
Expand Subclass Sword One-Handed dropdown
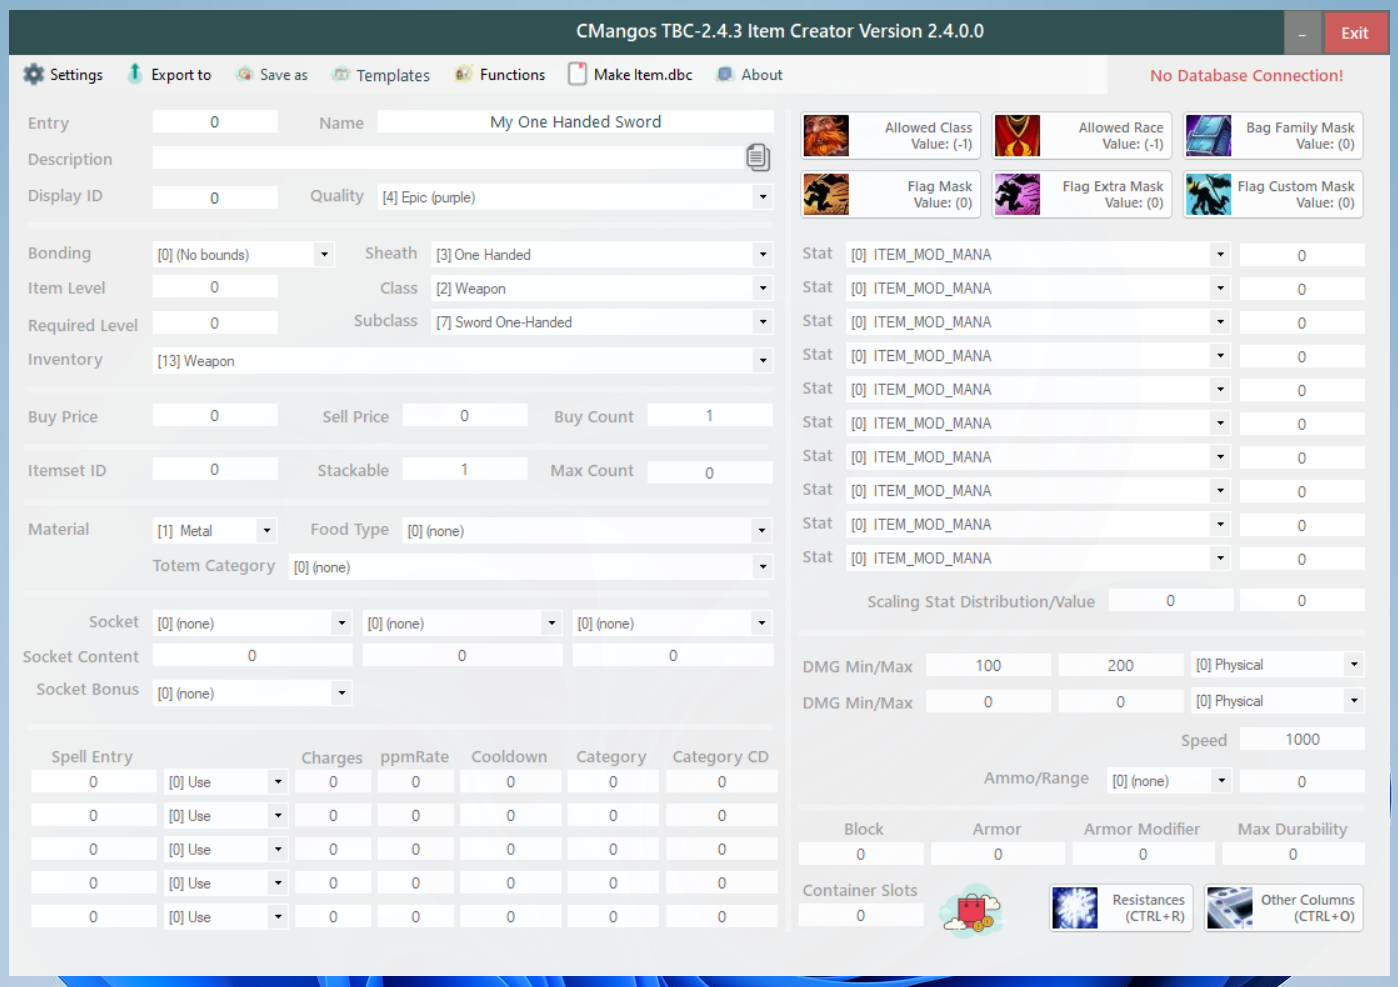763,322
